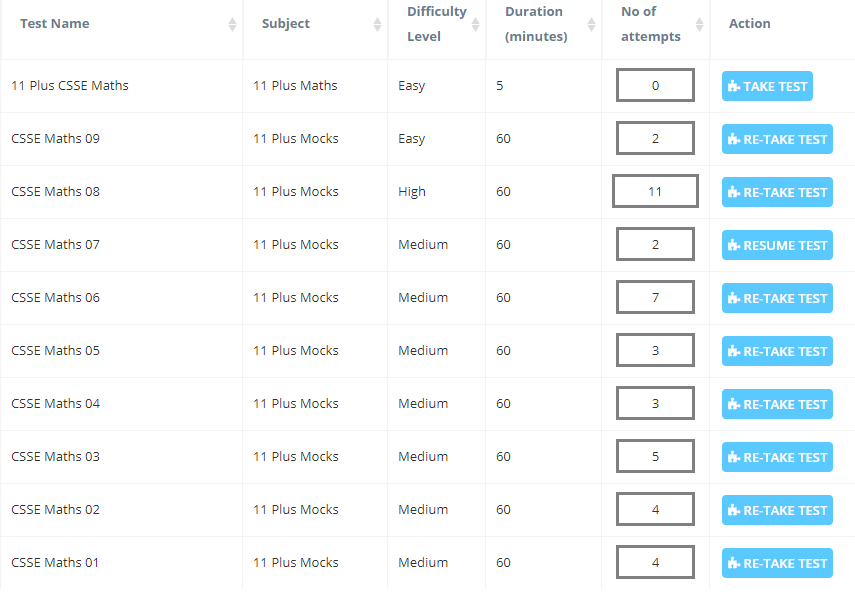Re-take the CSSE Maths 06 test

777,298
